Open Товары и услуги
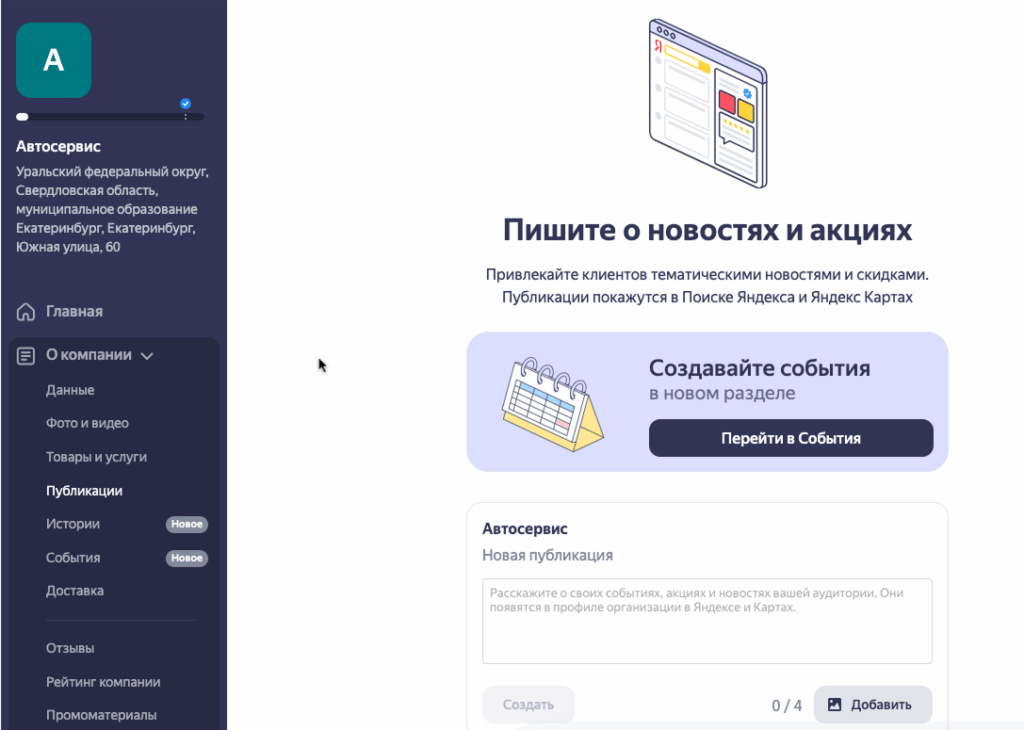Viewport: 1024px width, 730px height. point(96,457)
